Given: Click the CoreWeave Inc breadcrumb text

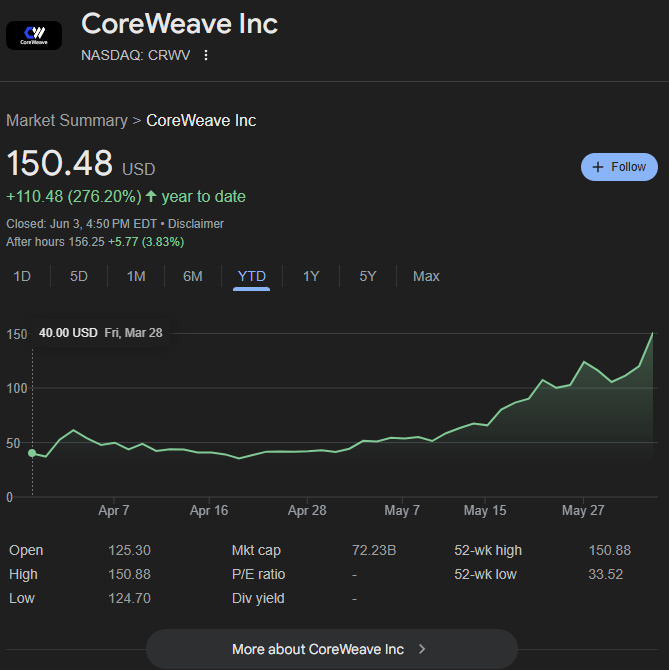Looking at the screenshot, I should pos(201,120).
